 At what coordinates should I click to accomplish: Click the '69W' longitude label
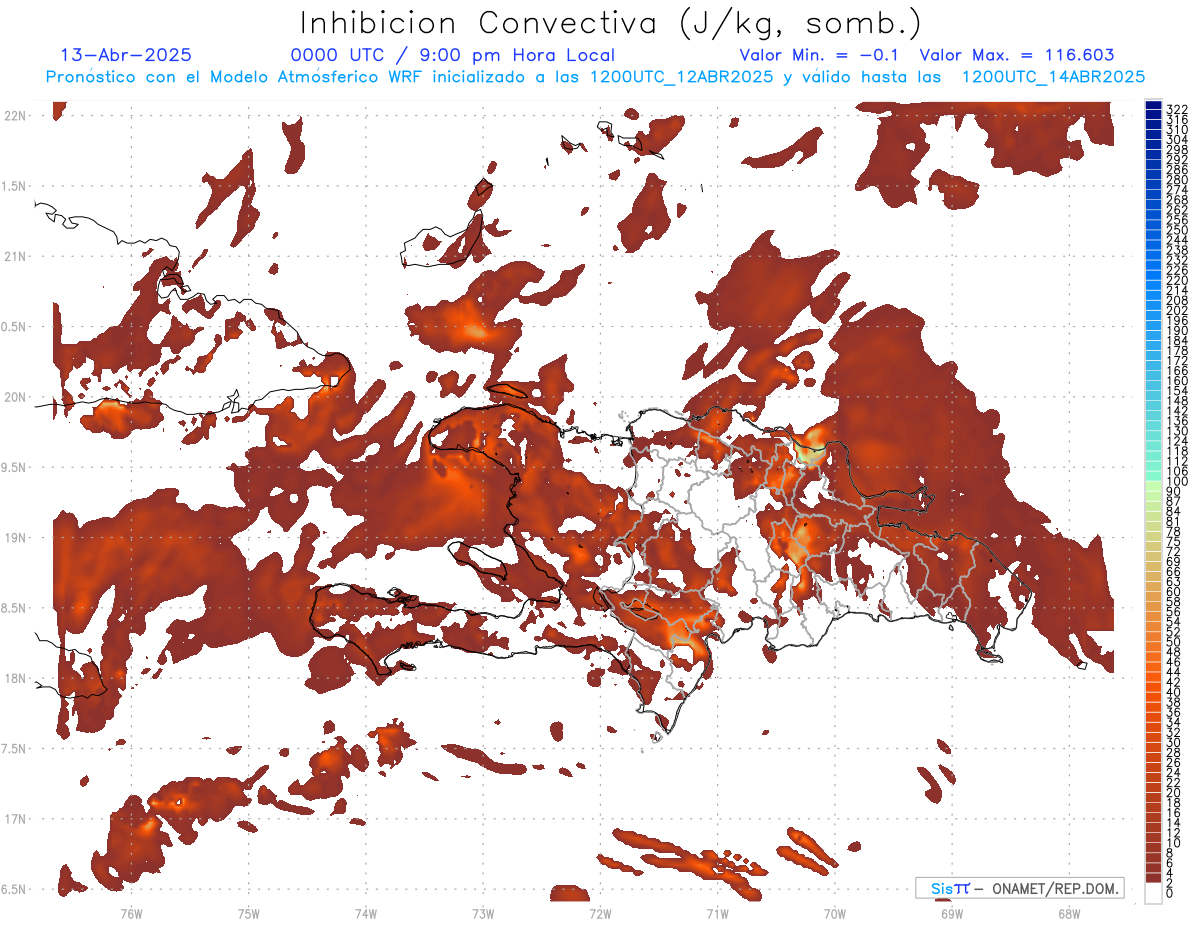pyautogui.click(x=952, y=913)
